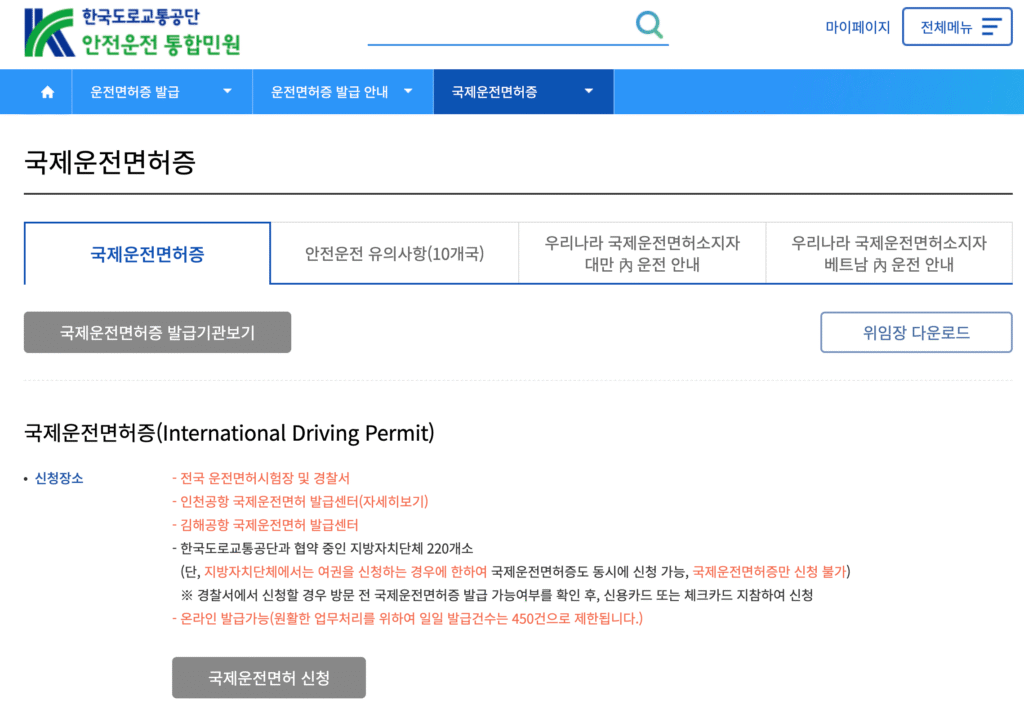Click the 국제운전면허 신청 button
Screen dimensions: 1024x706
[269, 677]
